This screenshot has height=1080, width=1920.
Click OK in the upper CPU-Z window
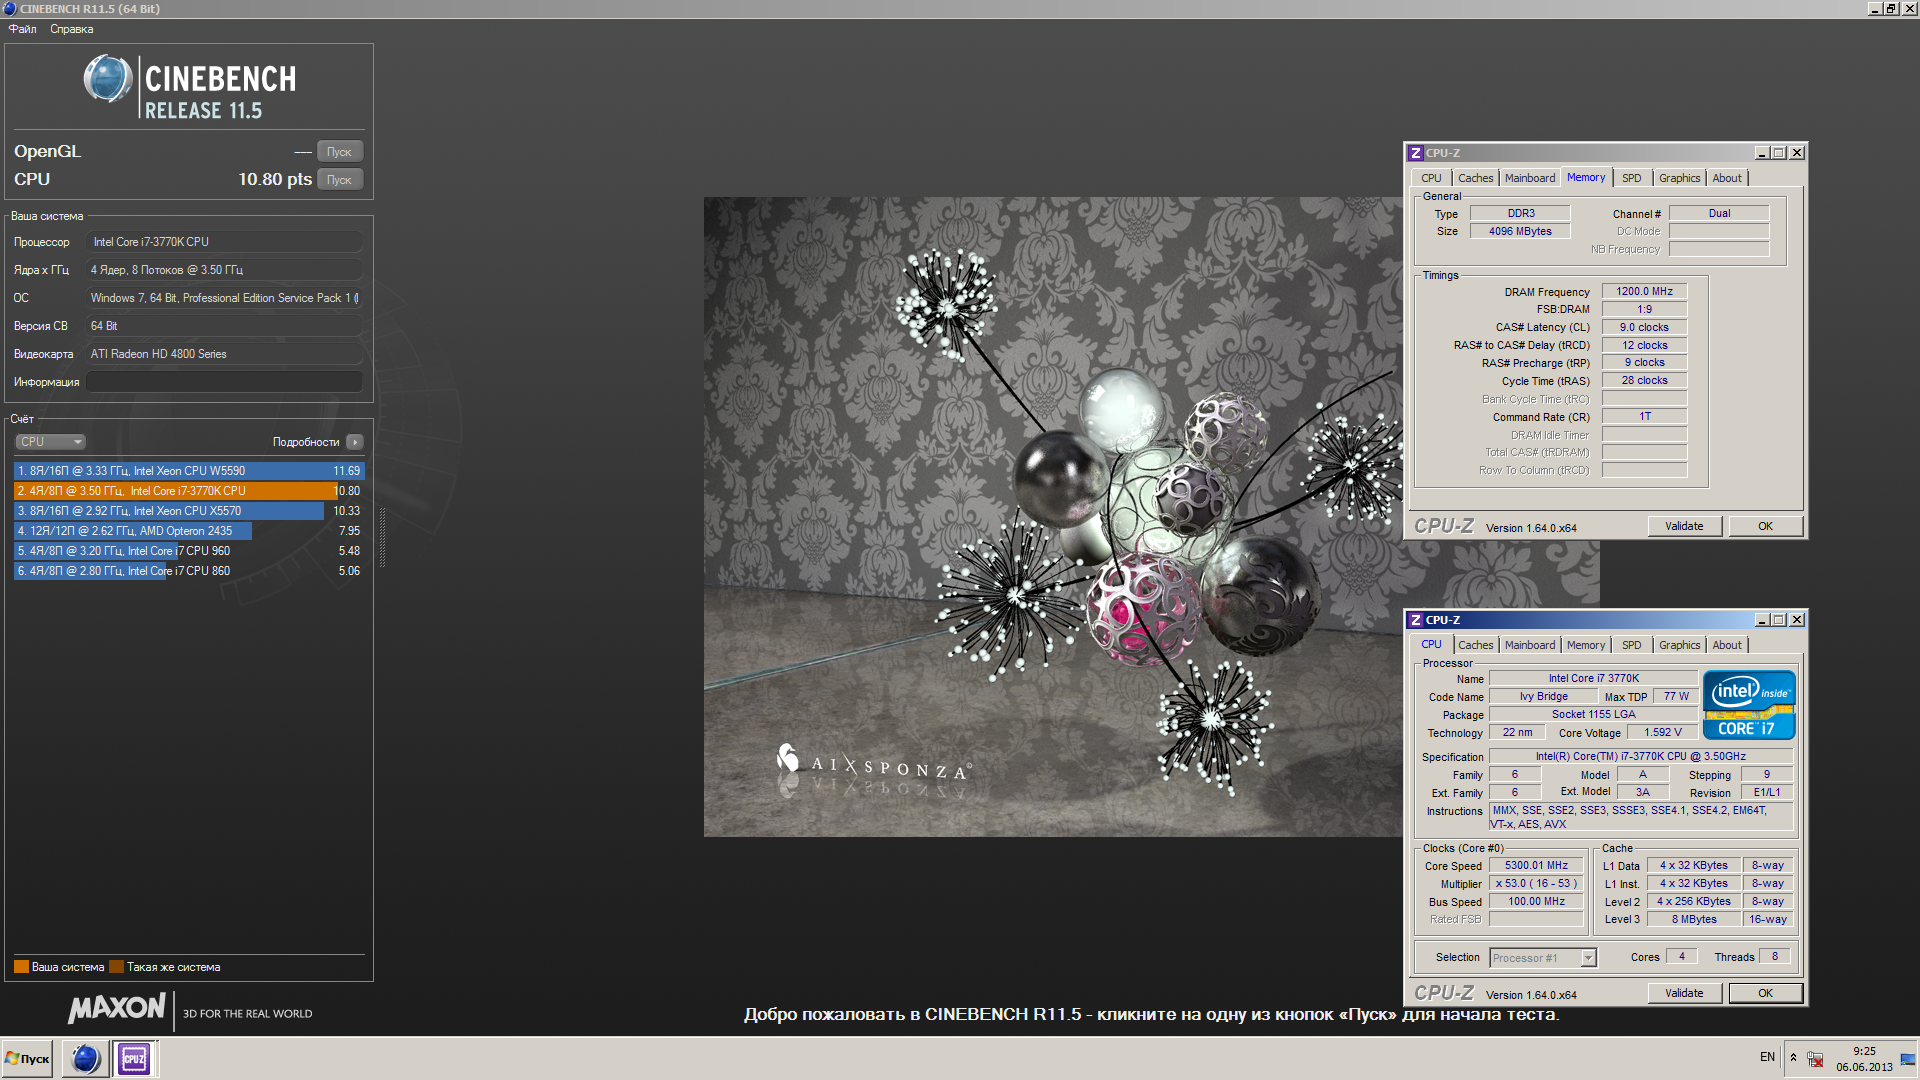pos(1765,526)
